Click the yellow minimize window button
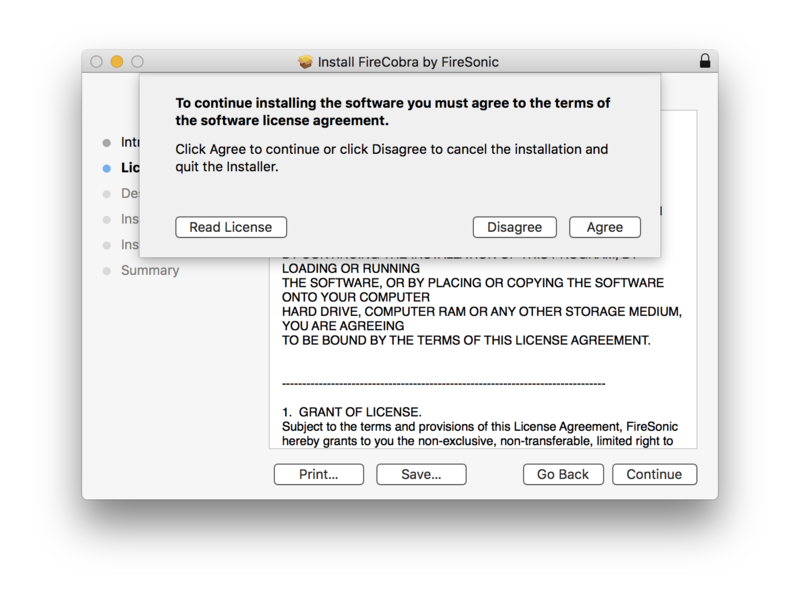Viewport: 800px width, 600px height. (117, 62)
